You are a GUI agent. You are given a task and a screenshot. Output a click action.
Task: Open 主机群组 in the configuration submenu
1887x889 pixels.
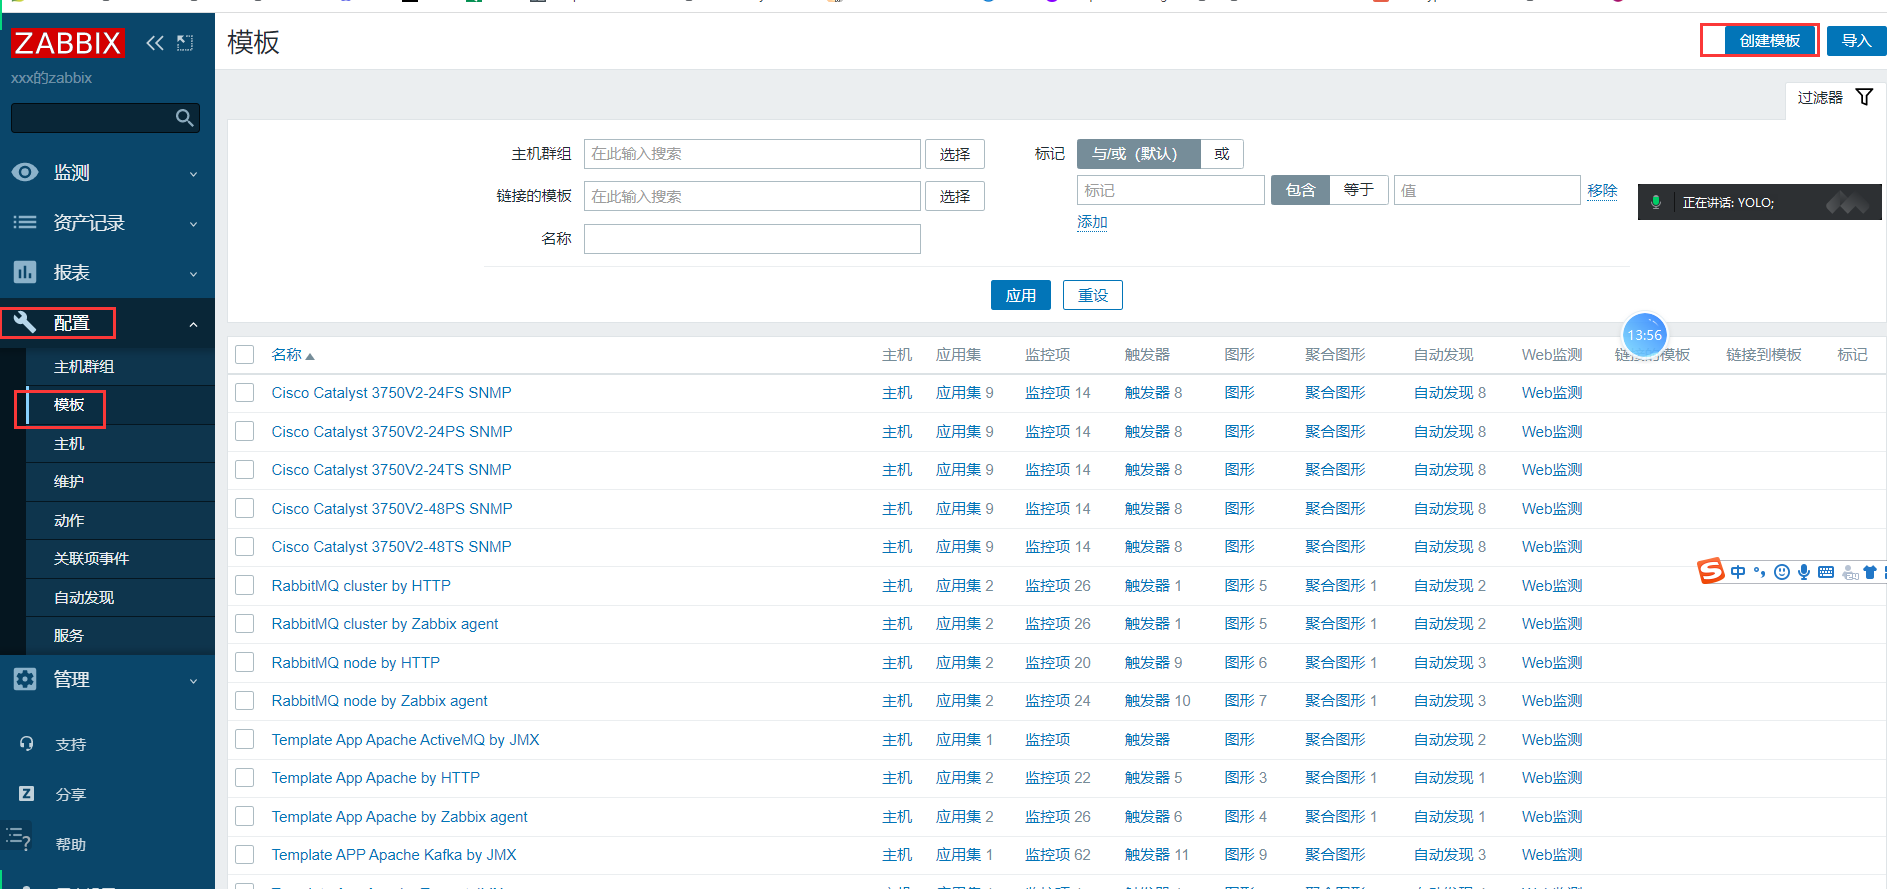coord(84,367)
